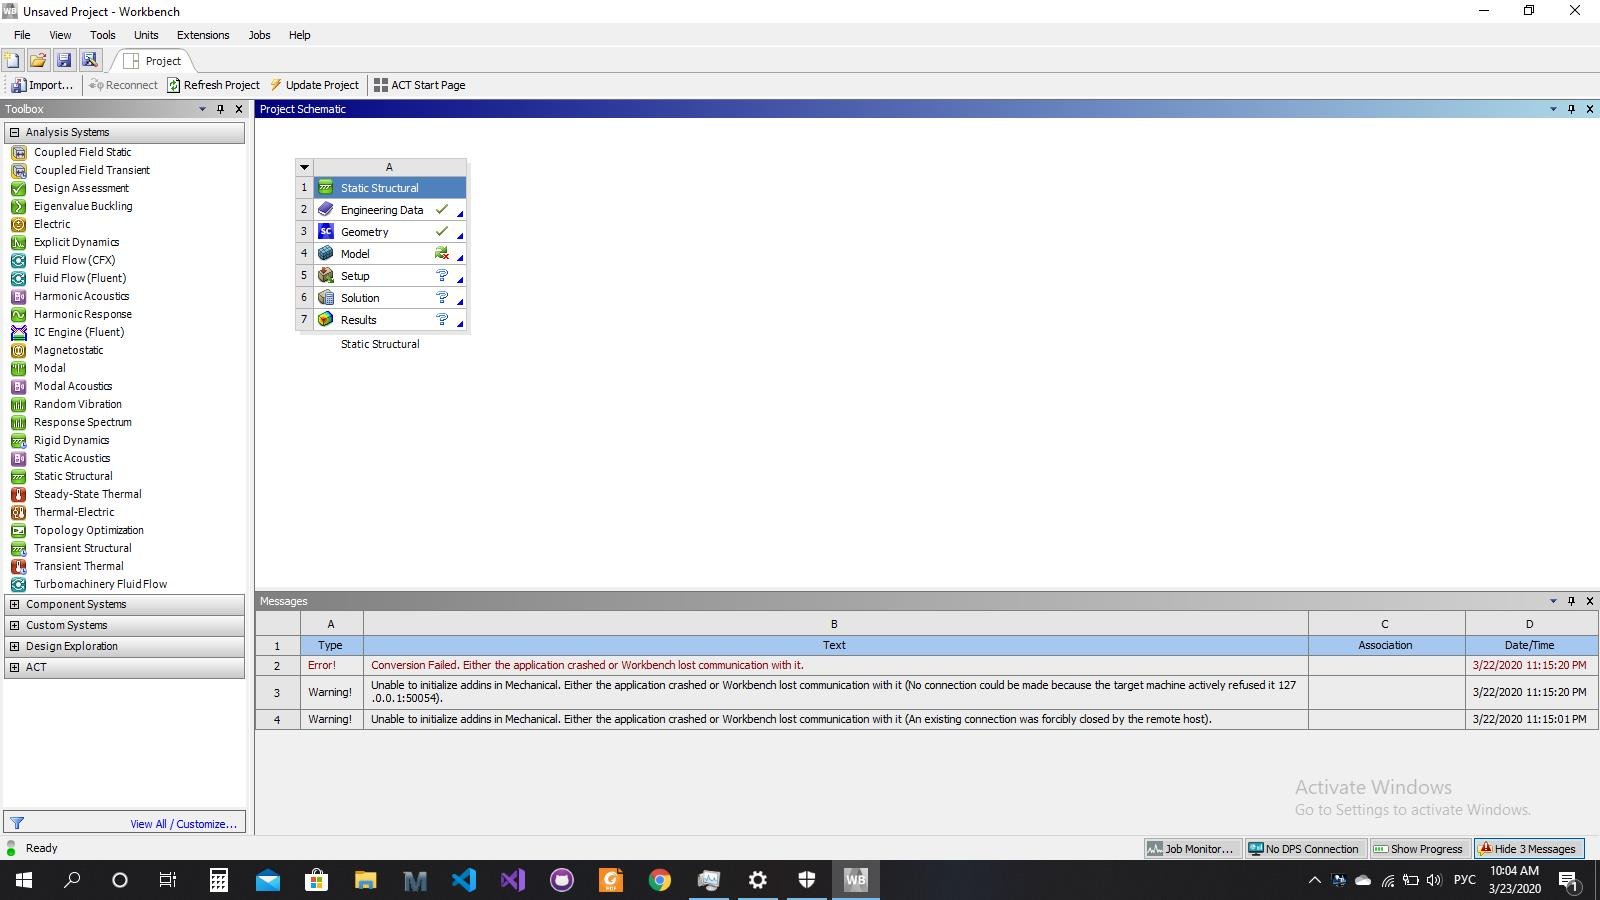The width and height of the screenshot is (1600, 900).
Task: Open the View menu
Action: [x=60, y=35]
